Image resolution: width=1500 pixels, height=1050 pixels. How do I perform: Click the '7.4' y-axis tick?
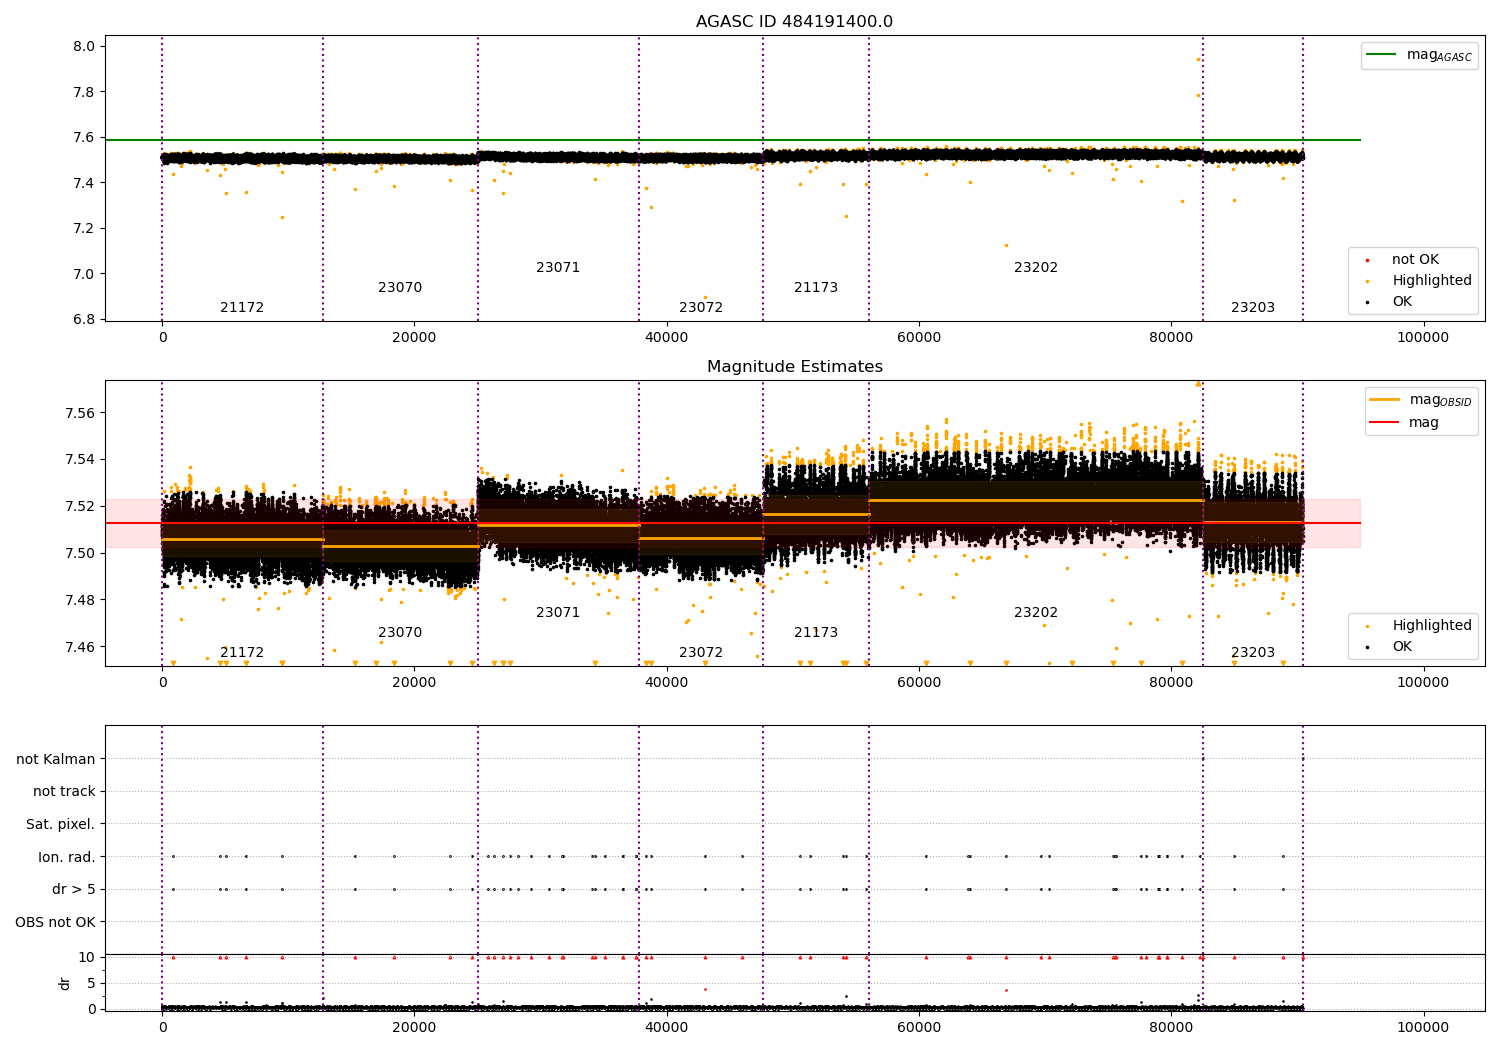pos(84,183)
